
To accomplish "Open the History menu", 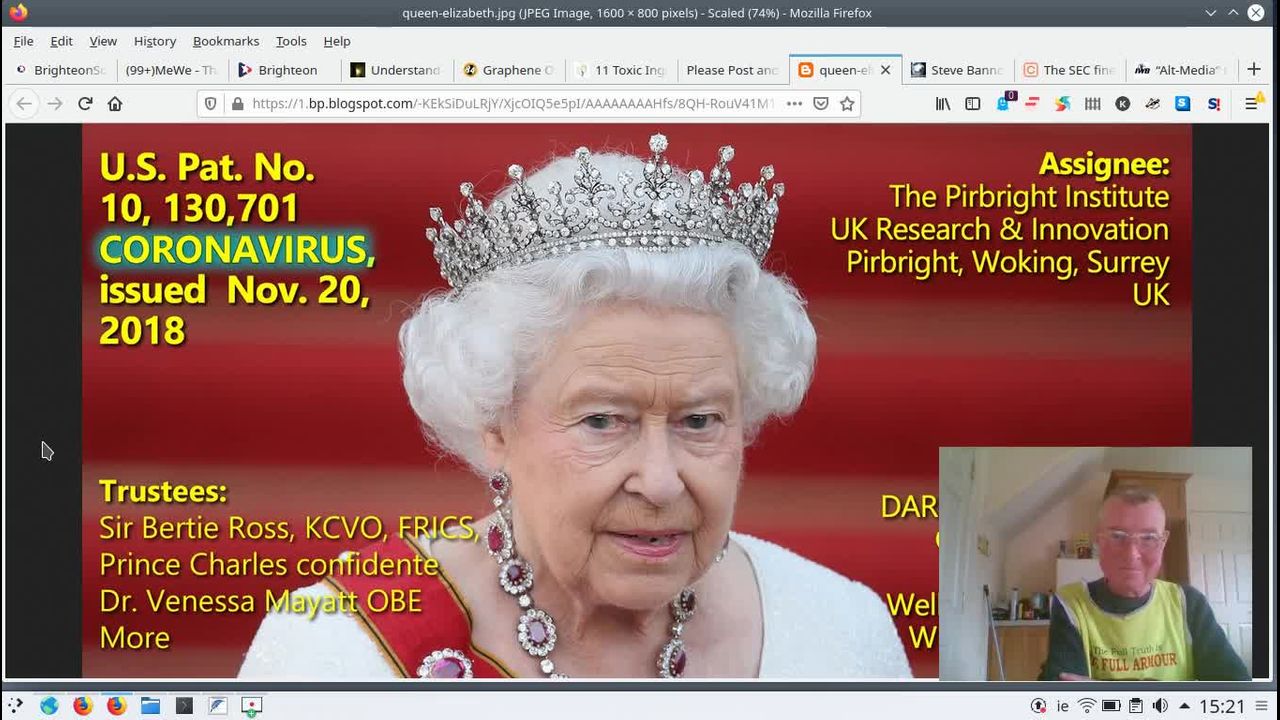I will 154,41.
